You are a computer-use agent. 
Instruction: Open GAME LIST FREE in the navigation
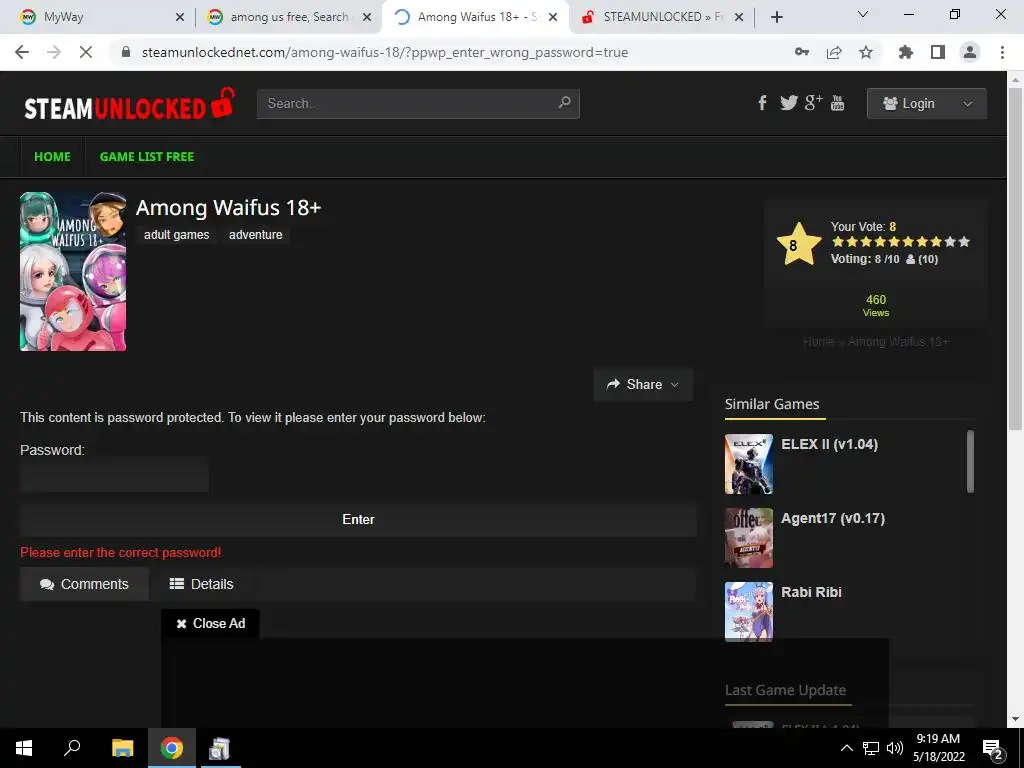[x=147, y=157]
